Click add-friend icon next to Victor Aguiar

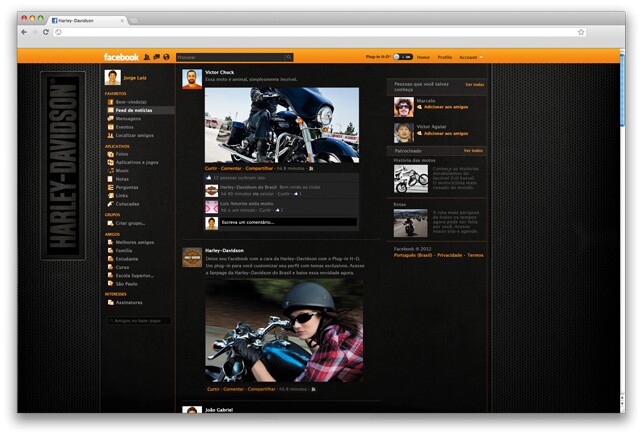tap(419, 133)
